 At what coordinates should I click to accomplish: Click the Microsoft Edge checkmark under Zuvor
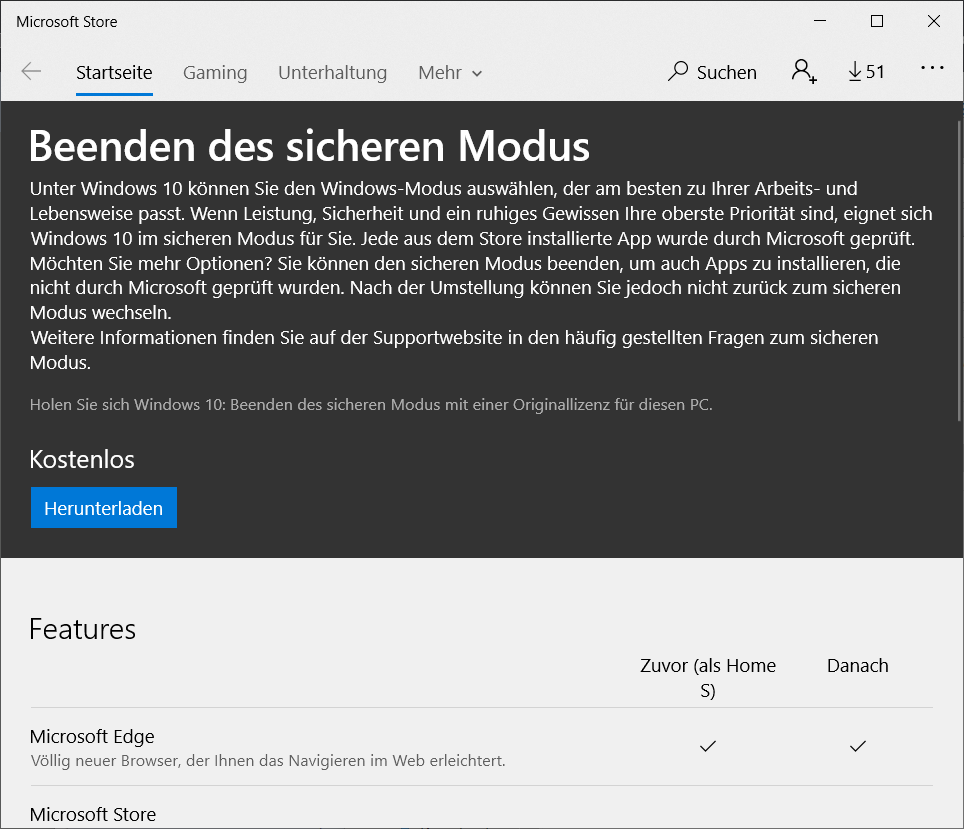click(708, 746)
